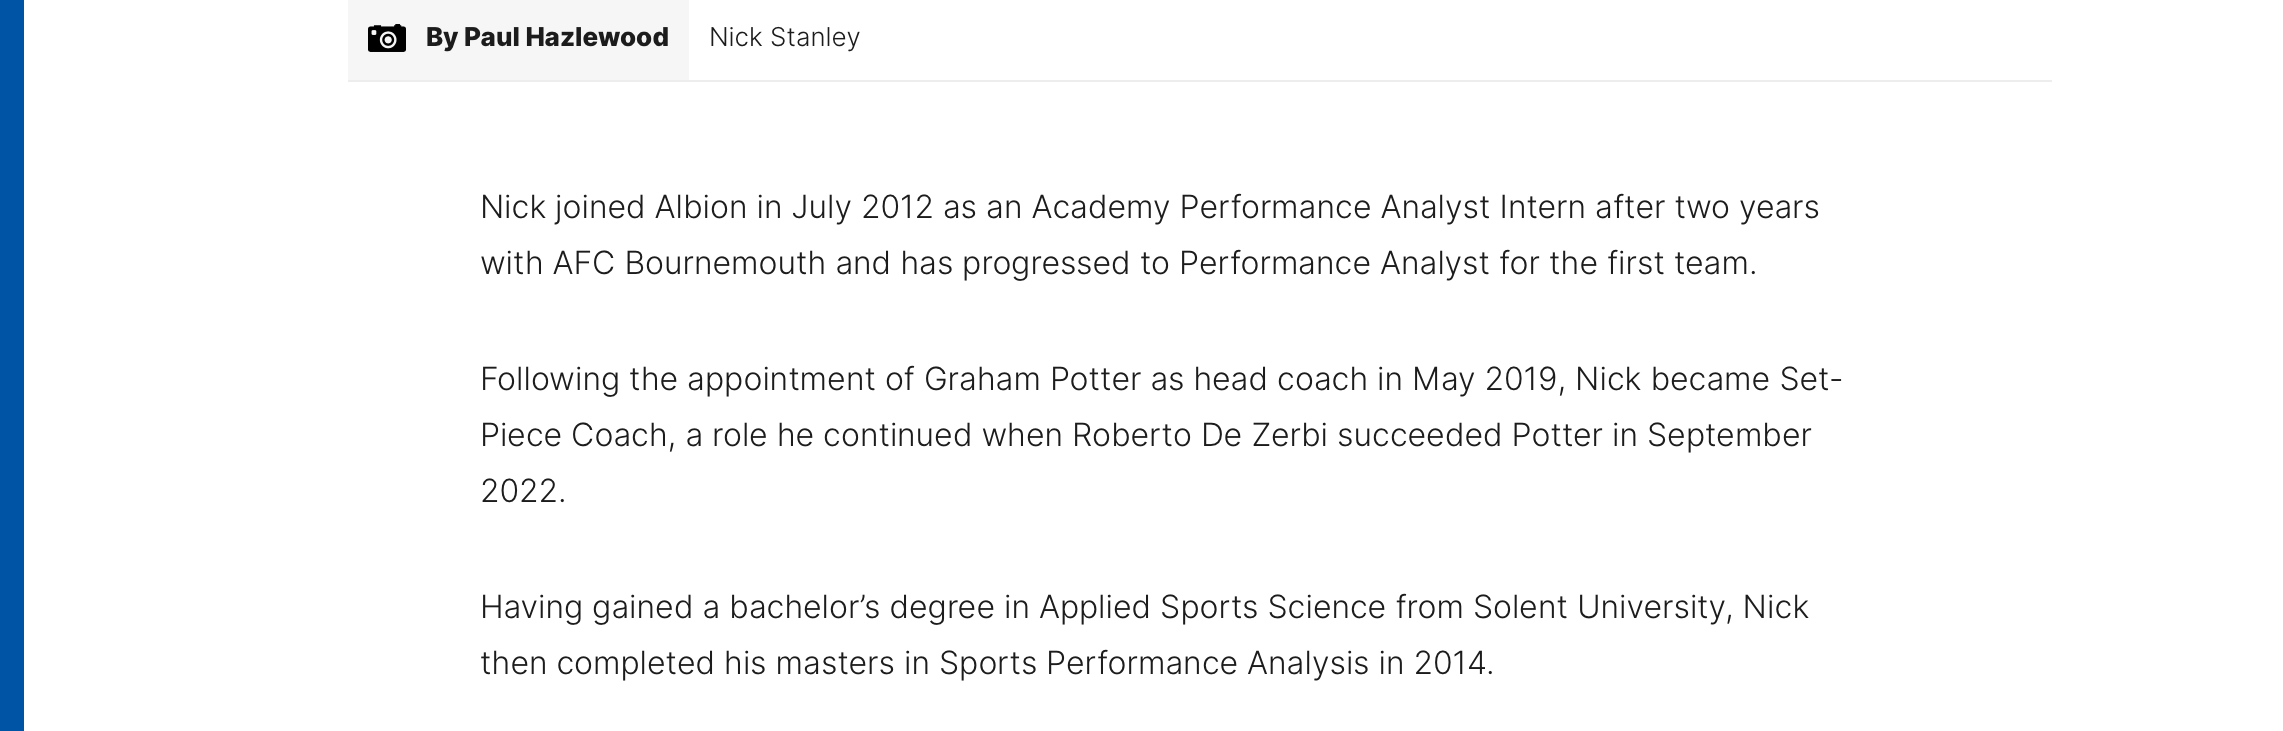
Task: Click the paragraph starting 'Following the appointment'
Action: pos(1161,435)
